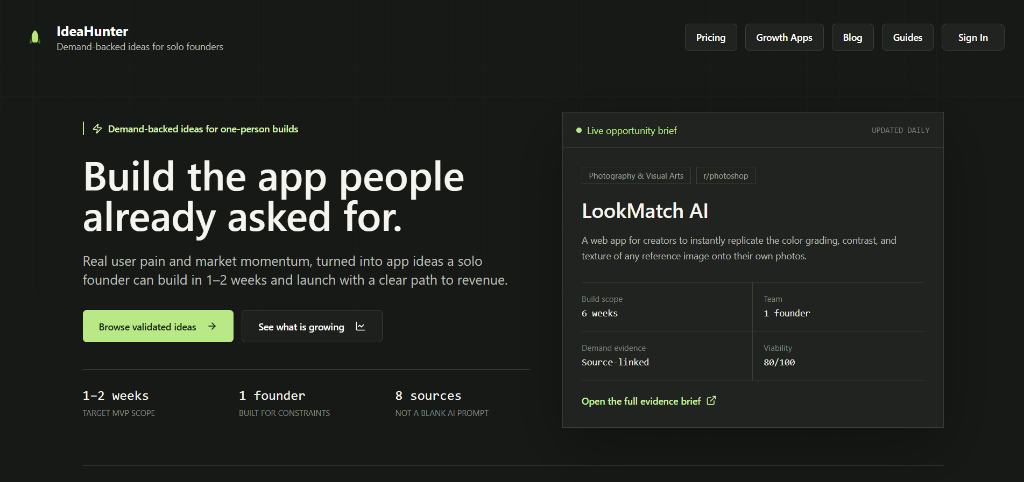Click the Real user pain subheading paragraph
This screenshot has width=1024, height=482.
click(x=295, y=271)
